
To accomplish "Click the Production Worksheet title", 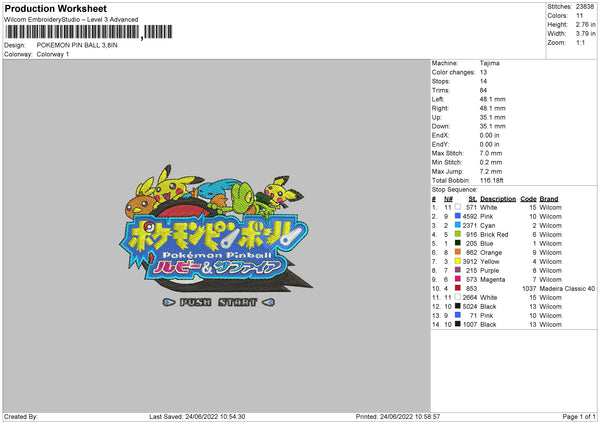I will coord(55,8).
